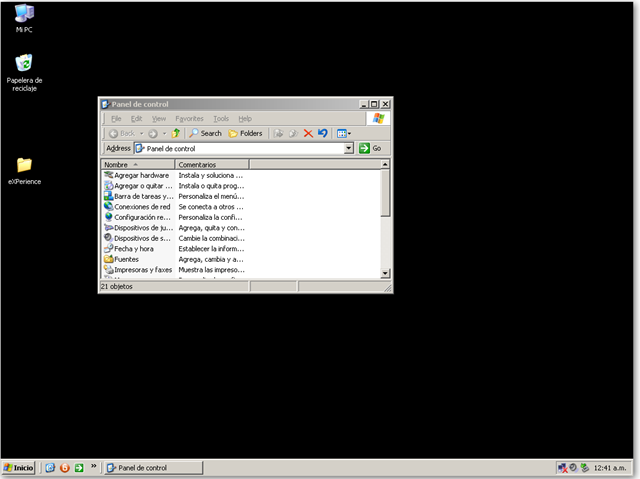Toggle the Folders pane button
This screenshot has width=640, height=479.
click(245, 133)
